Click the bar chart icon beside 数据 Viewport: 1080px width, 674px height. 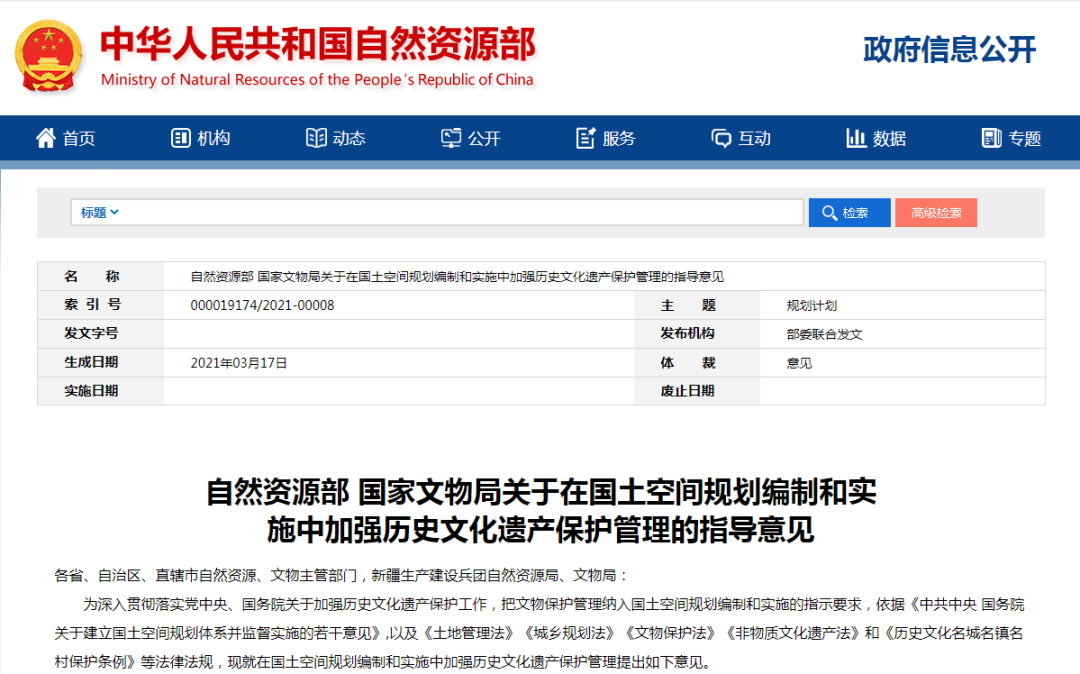pyautogui.click(x=855, y=138)
